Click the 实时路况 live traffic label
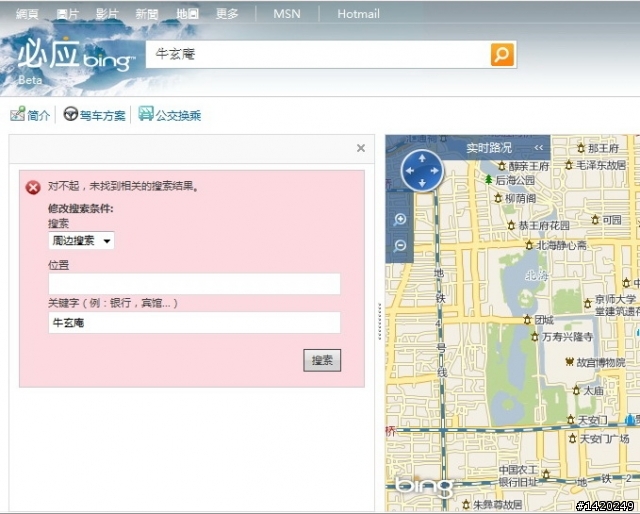Viewport: 640px width, 514px height. coord(489,148)
